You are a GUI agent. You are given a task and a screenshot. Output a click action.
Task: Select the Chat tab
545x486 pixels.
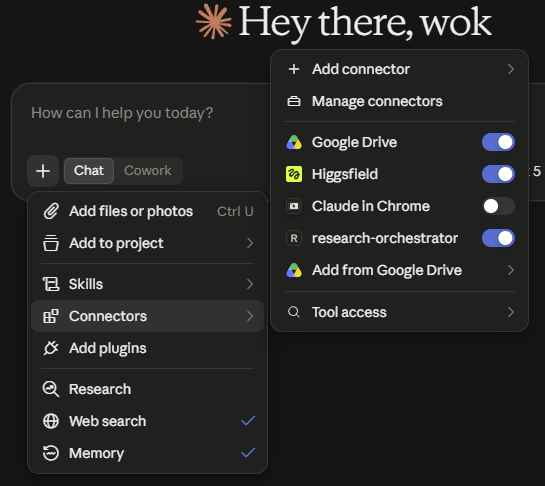click(x=89, y=171)
